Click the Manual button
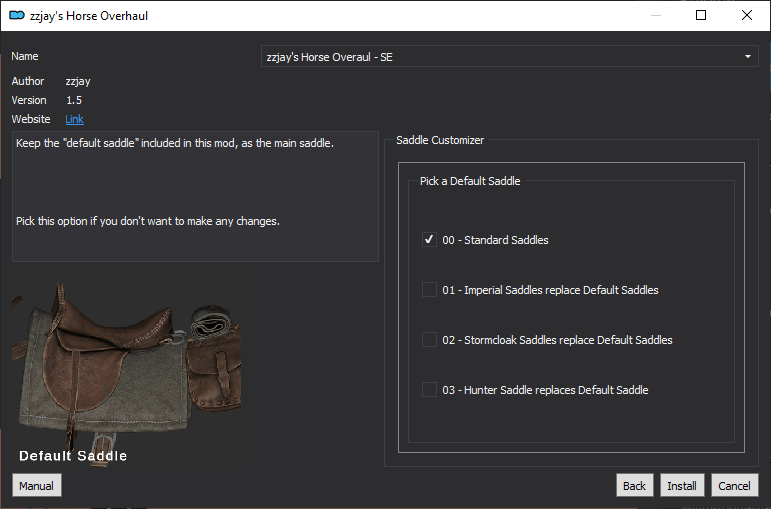This screenshot has width=771, height=509. 37,485
